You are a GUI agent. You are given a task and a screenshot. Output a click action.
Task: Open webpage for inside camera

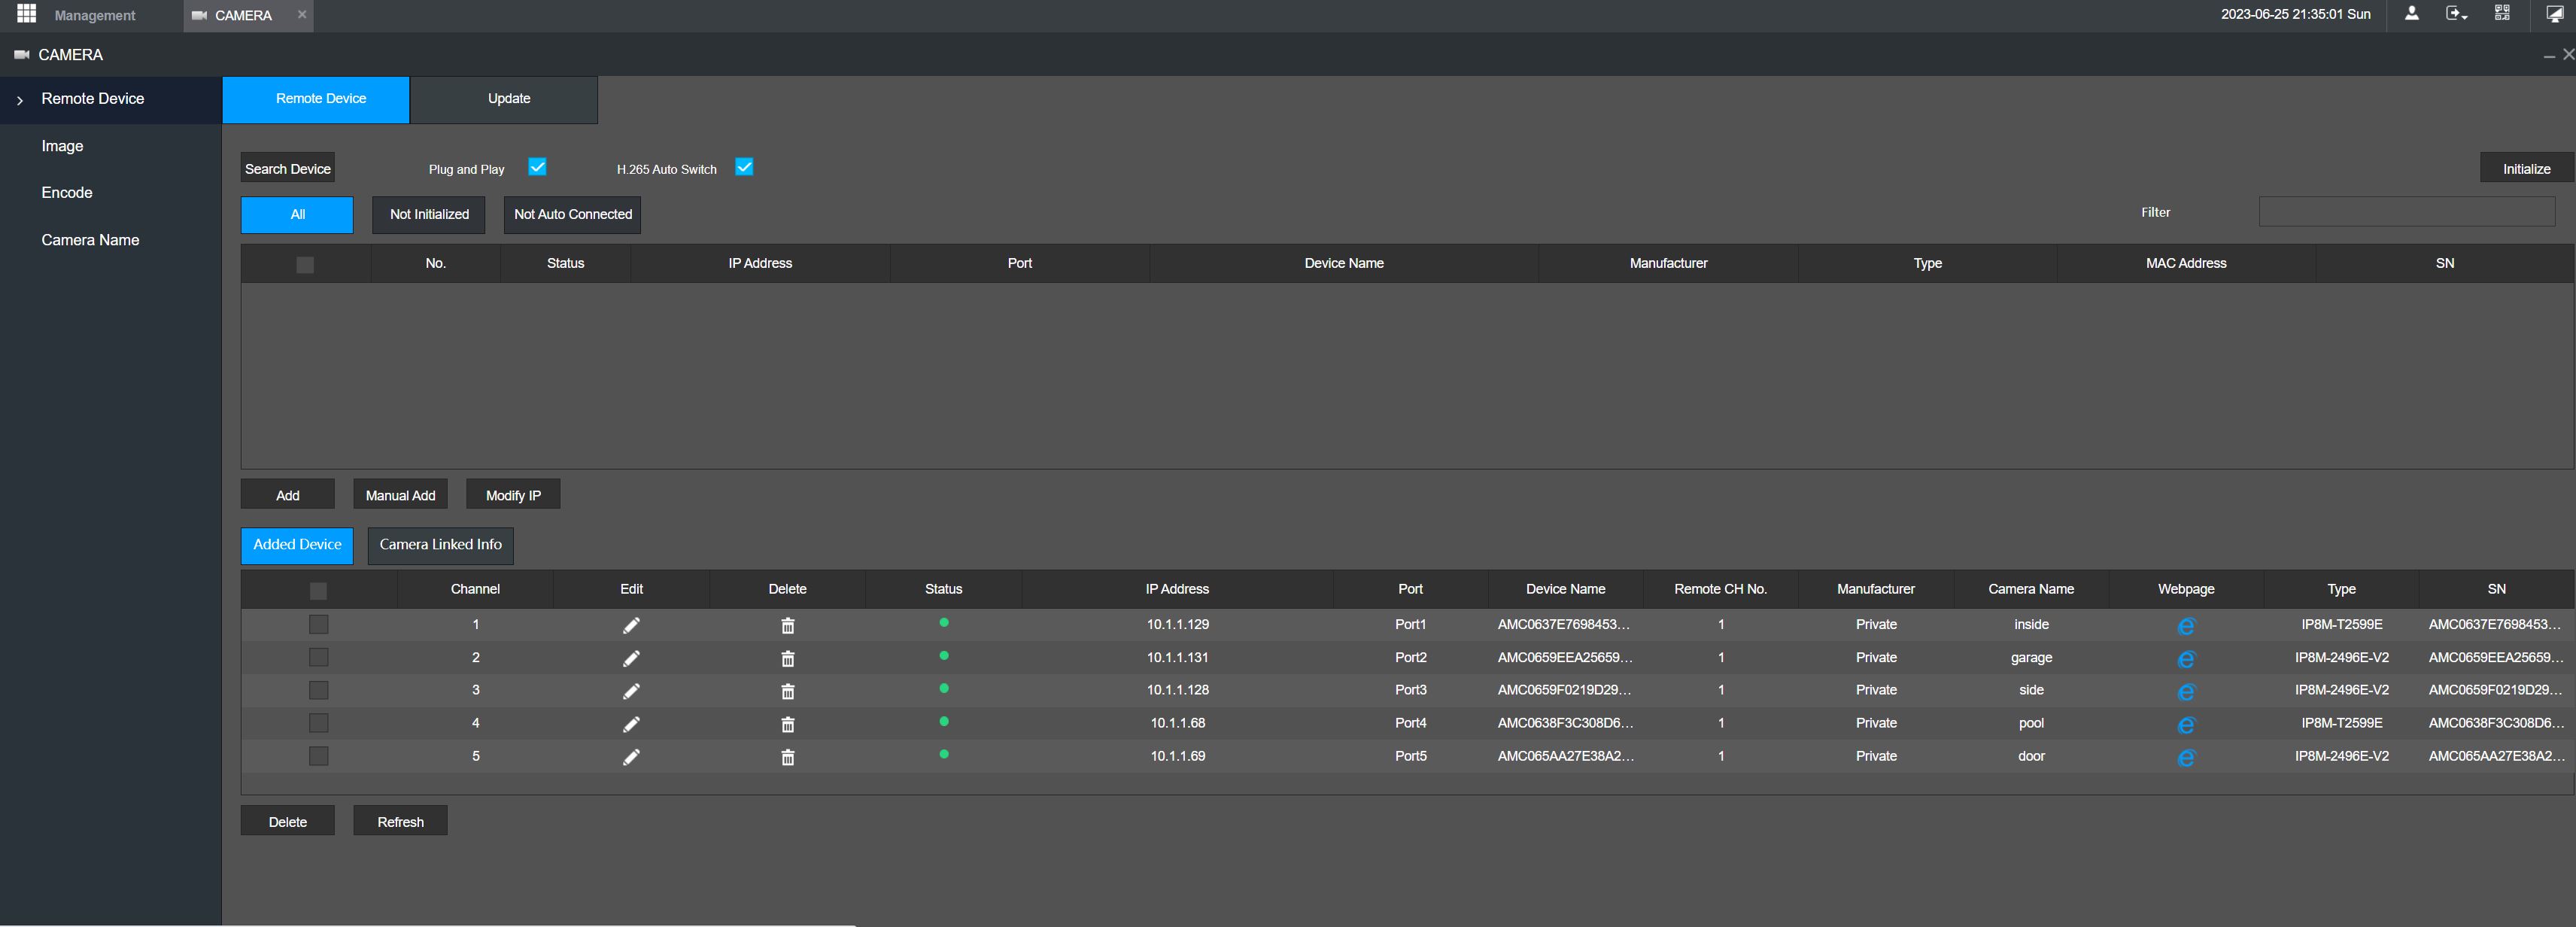2186,626
